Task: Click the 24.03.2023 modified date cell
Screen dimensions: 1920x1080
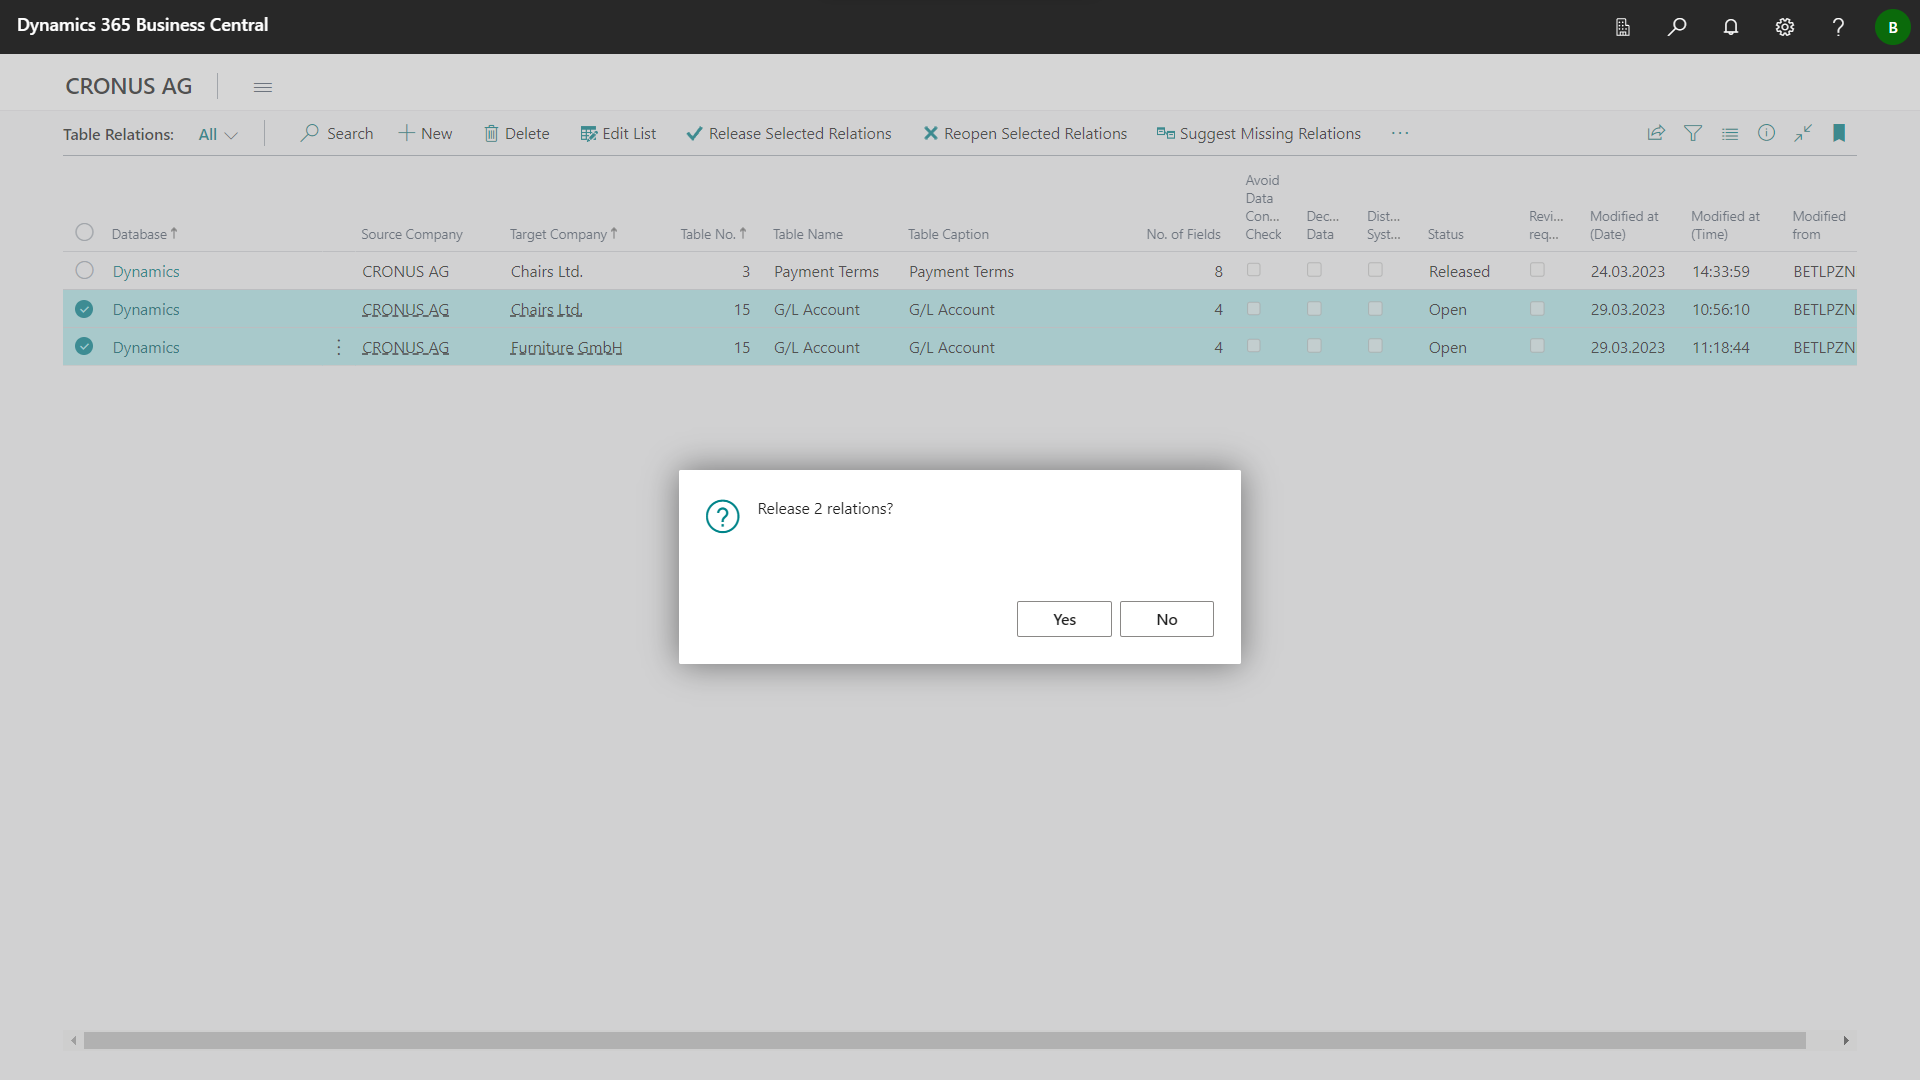Action: (1627, 271)
